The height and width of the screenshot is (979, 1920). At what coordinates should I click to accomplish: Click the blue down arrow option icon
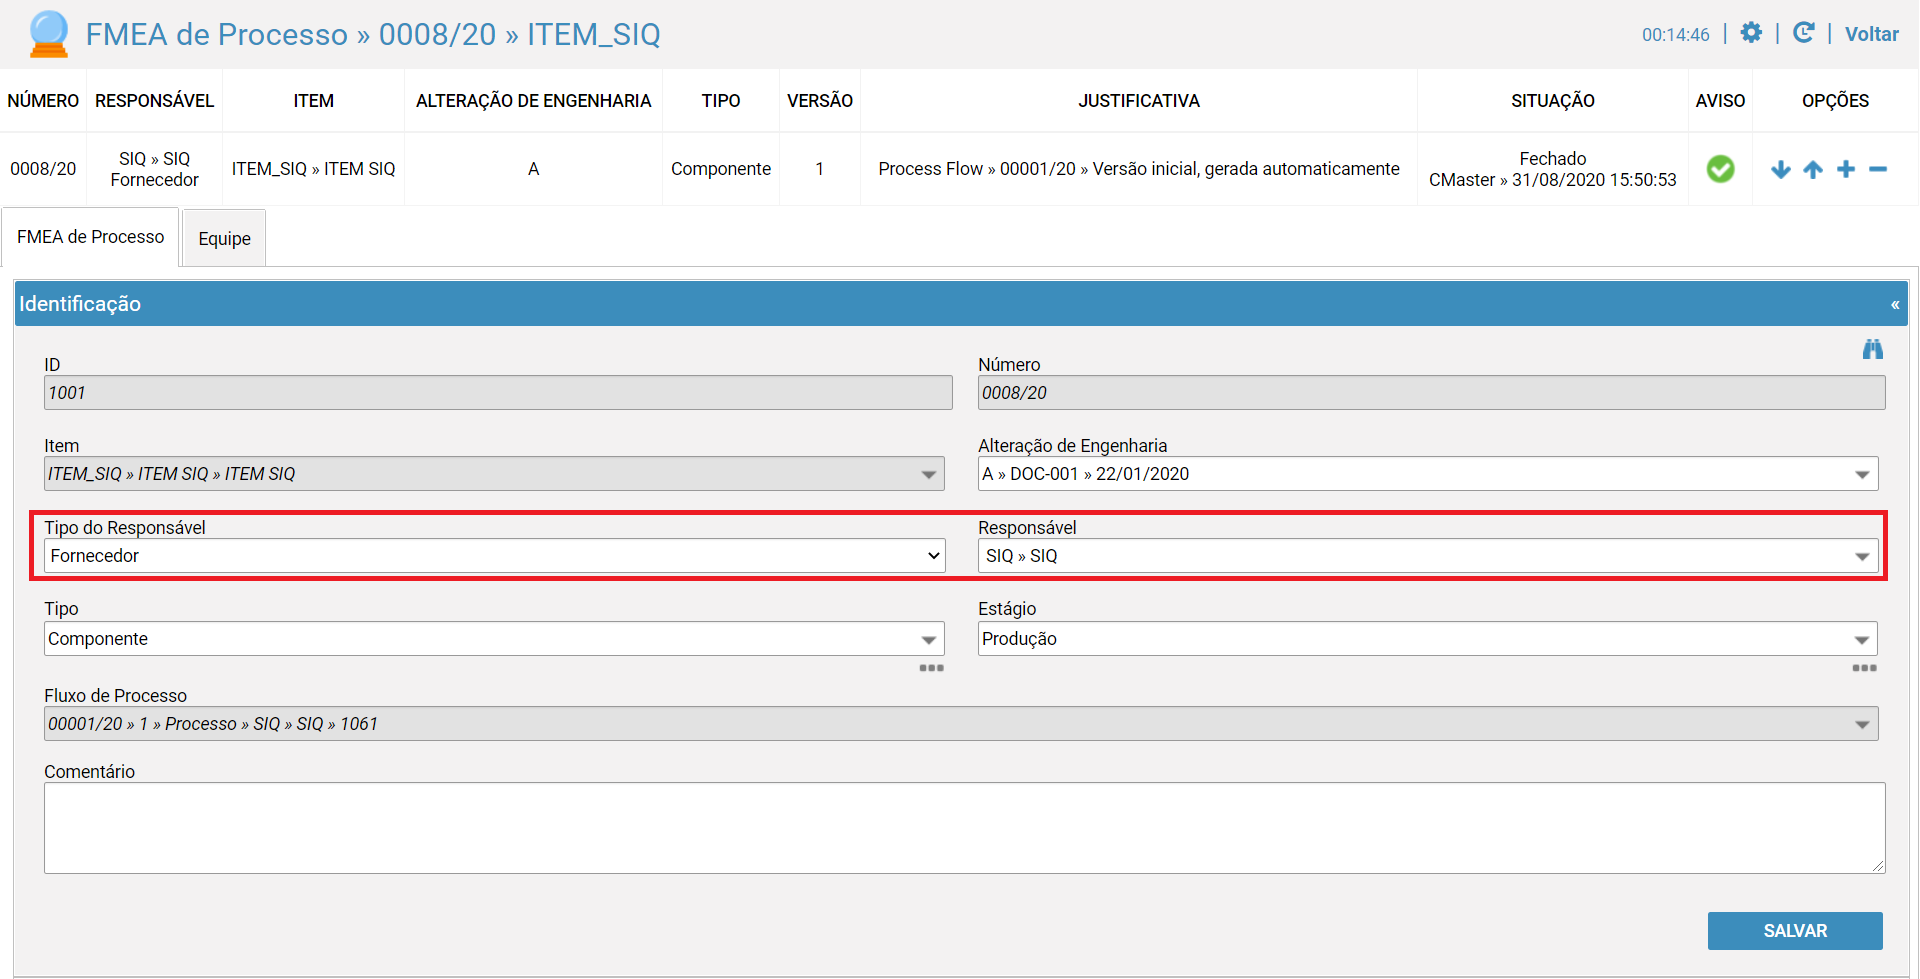coord(1780,169)
